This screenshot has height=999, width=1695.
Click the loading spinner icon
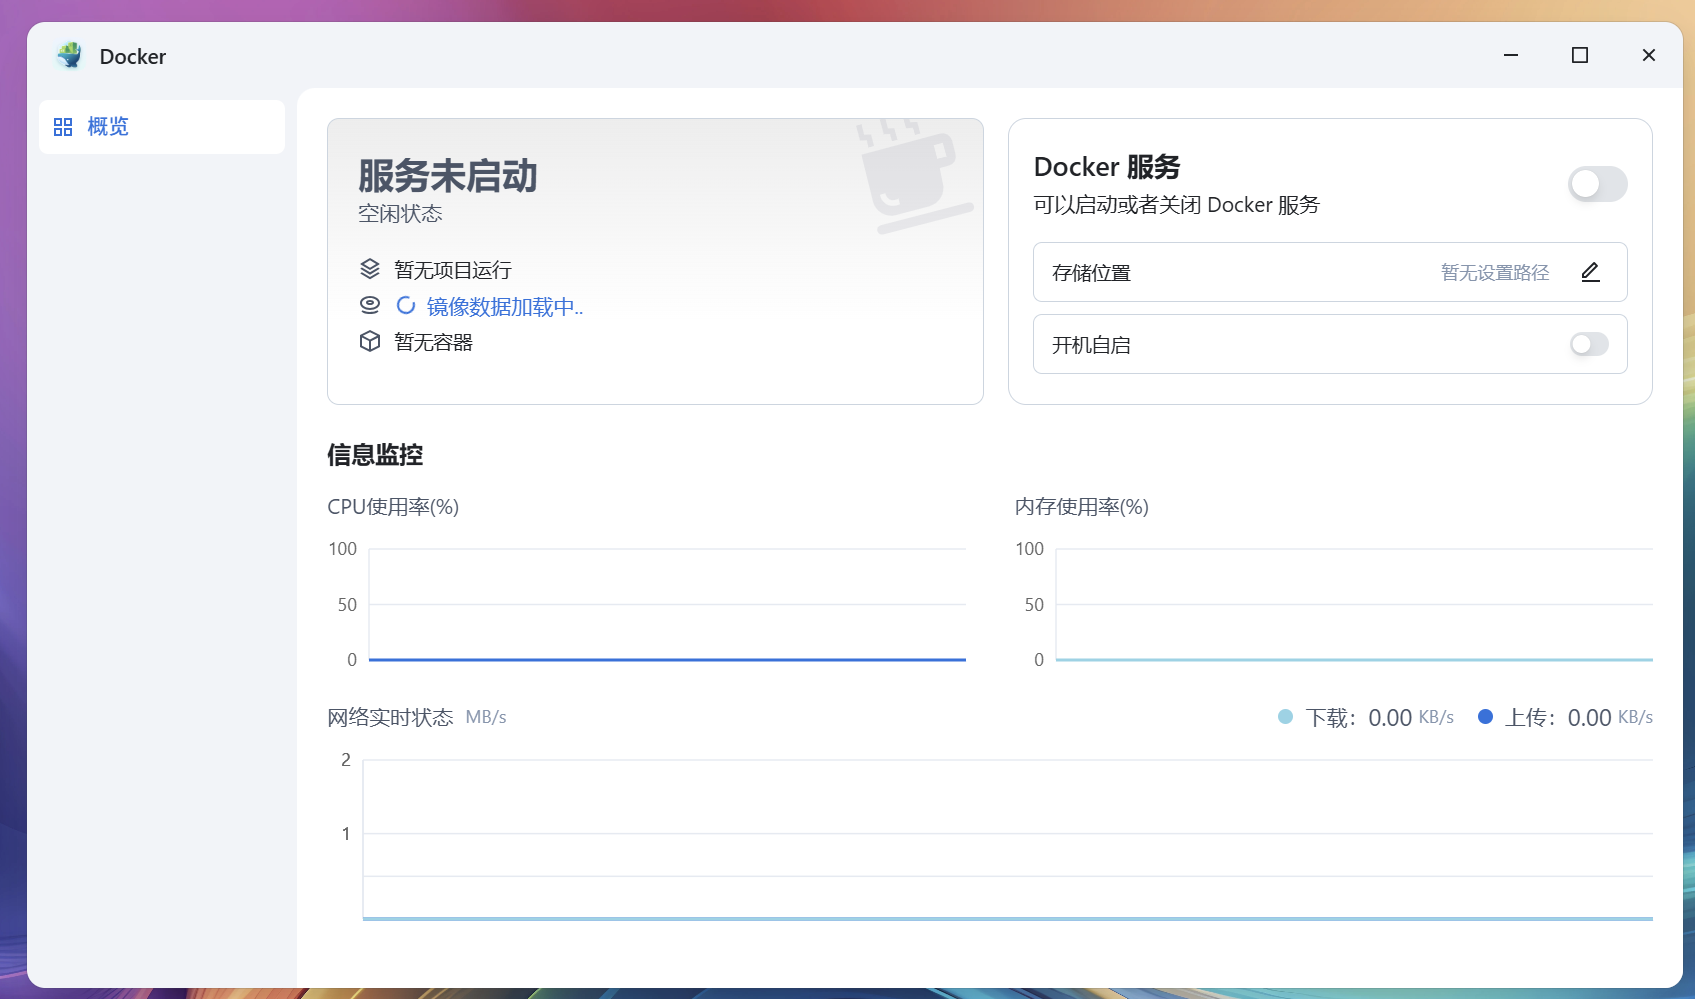coord(406,306)
